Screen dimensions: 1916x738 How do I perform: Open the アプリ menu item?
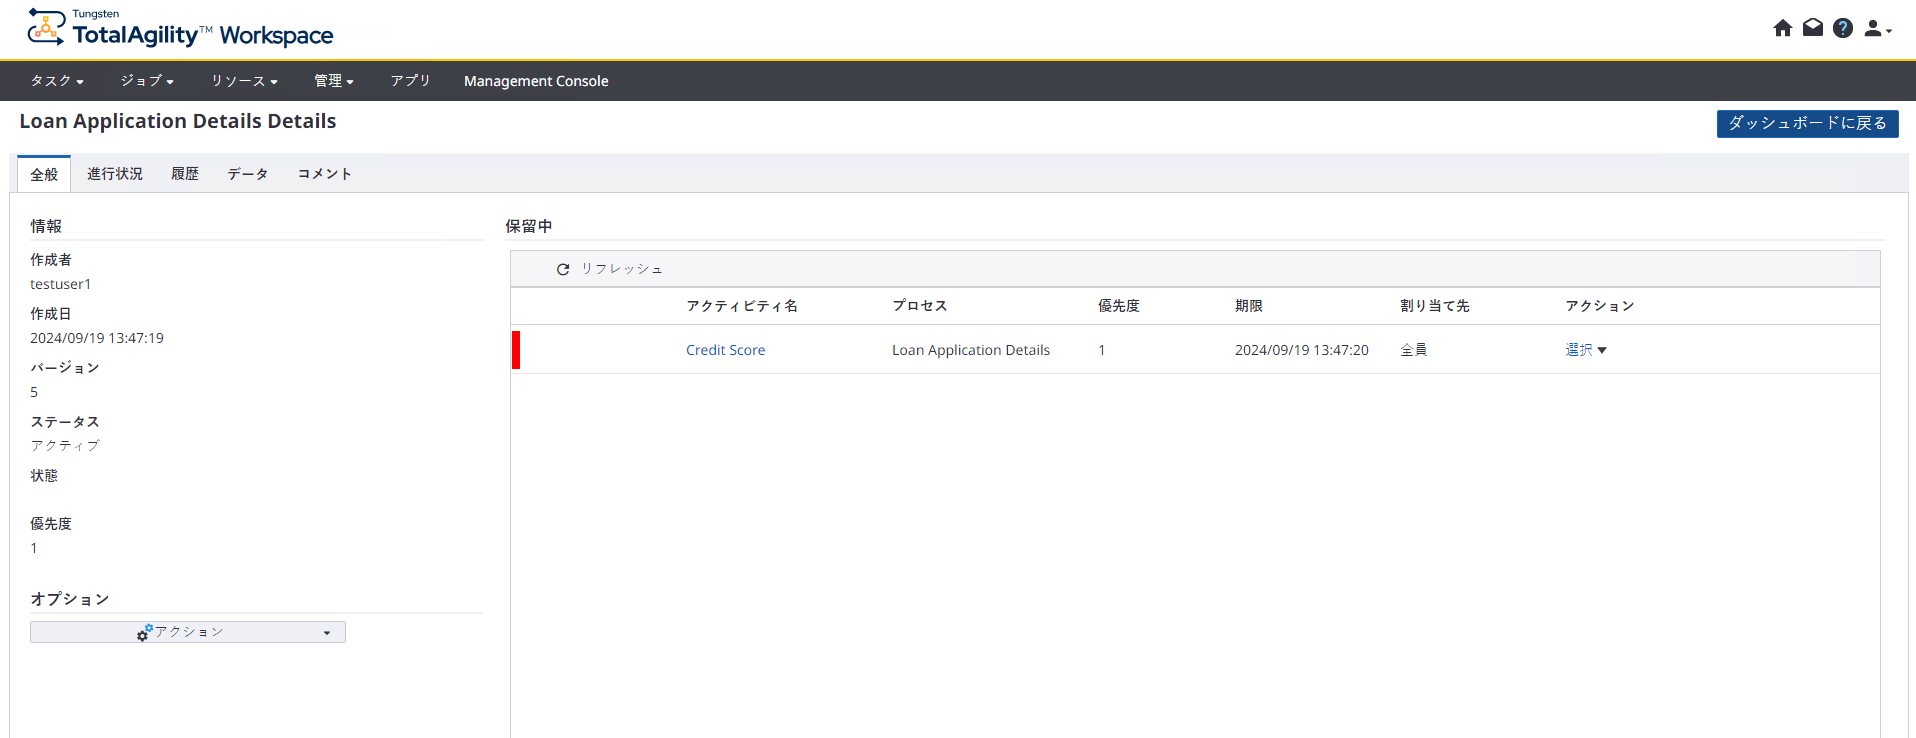coord(410,81)
